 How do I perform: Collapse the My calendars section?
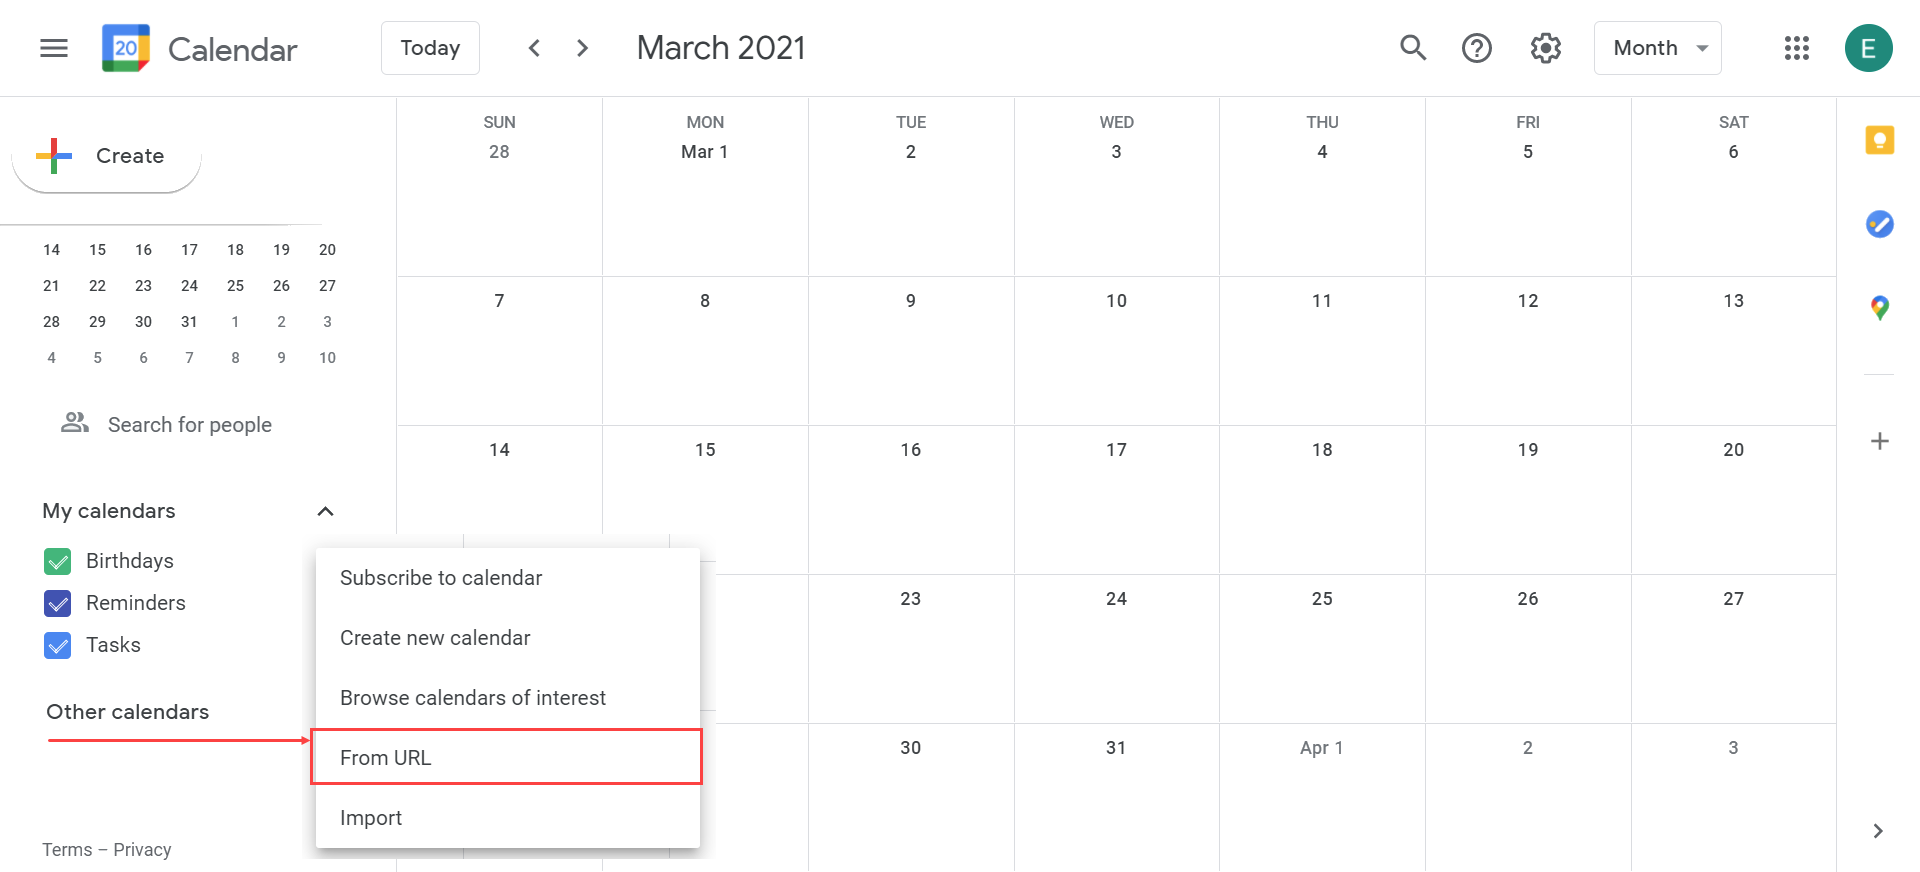point(325,511)
